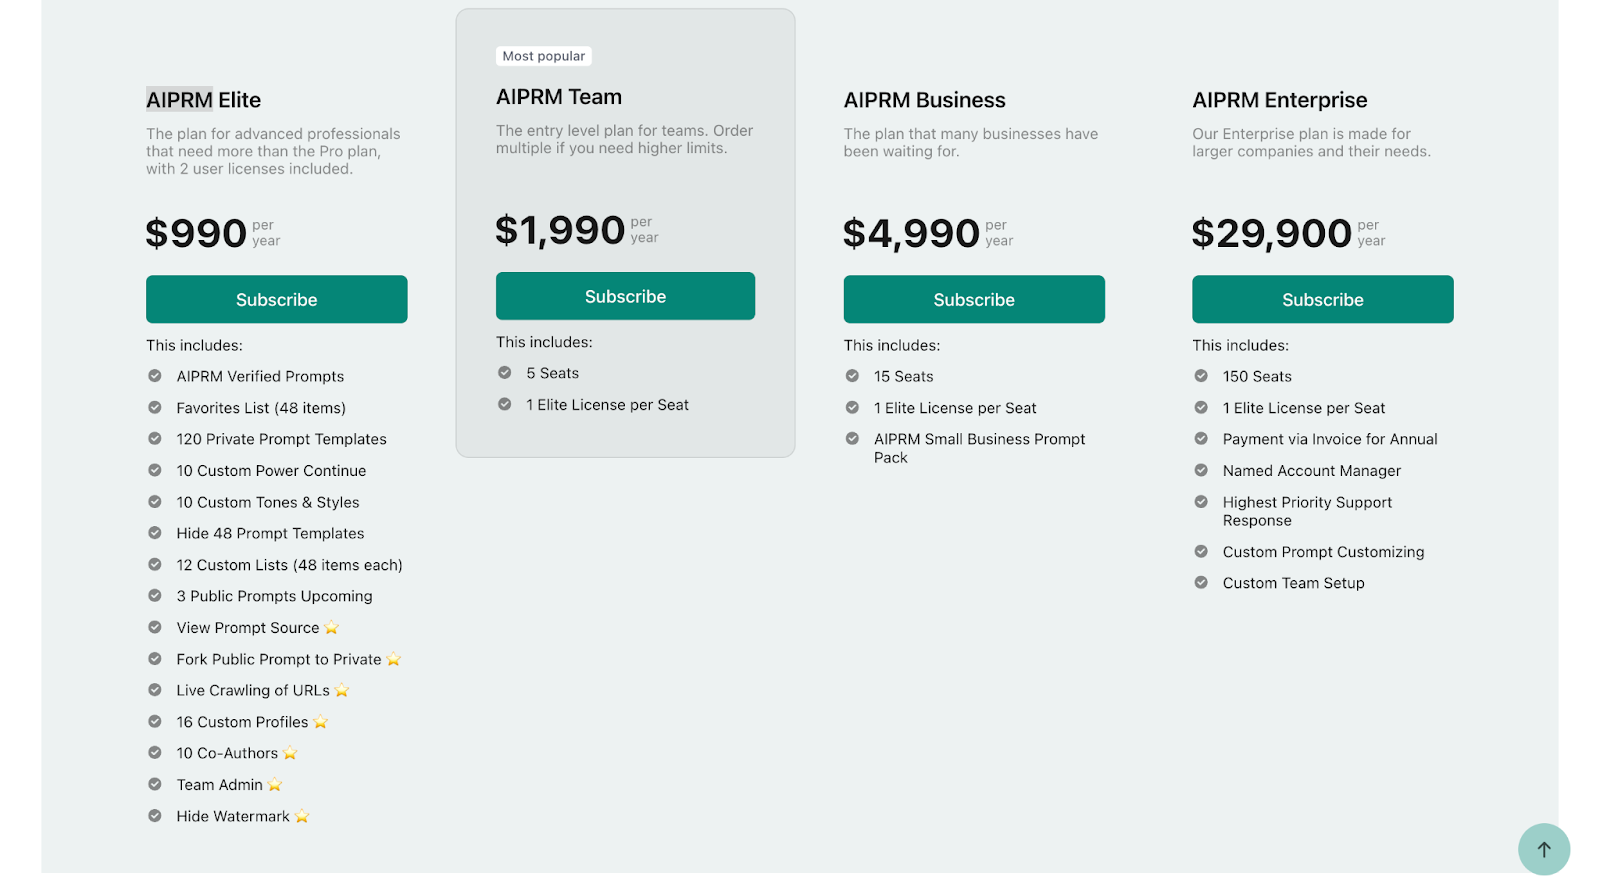The height and width of the screenshot is (891, 1600).
Task: Click check icon beside 150 Seats
Action: pyautogui.click(x=1201, y=376)
